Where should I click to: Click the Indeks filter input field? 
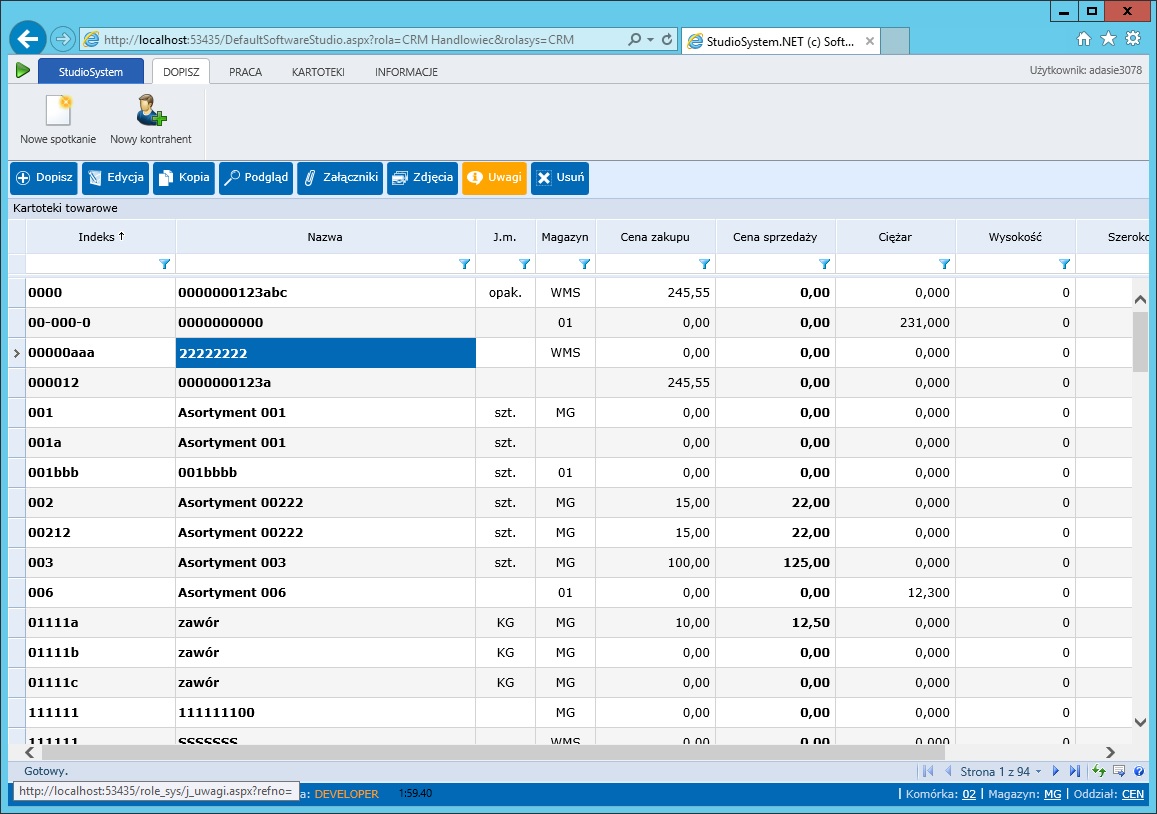click(91, 264)
